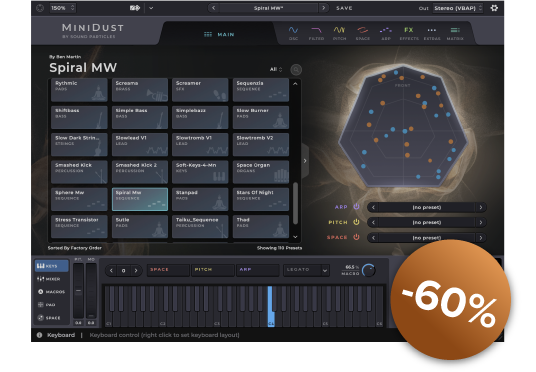Select the Taiku_Sequence preset

[x=200, y=226]
